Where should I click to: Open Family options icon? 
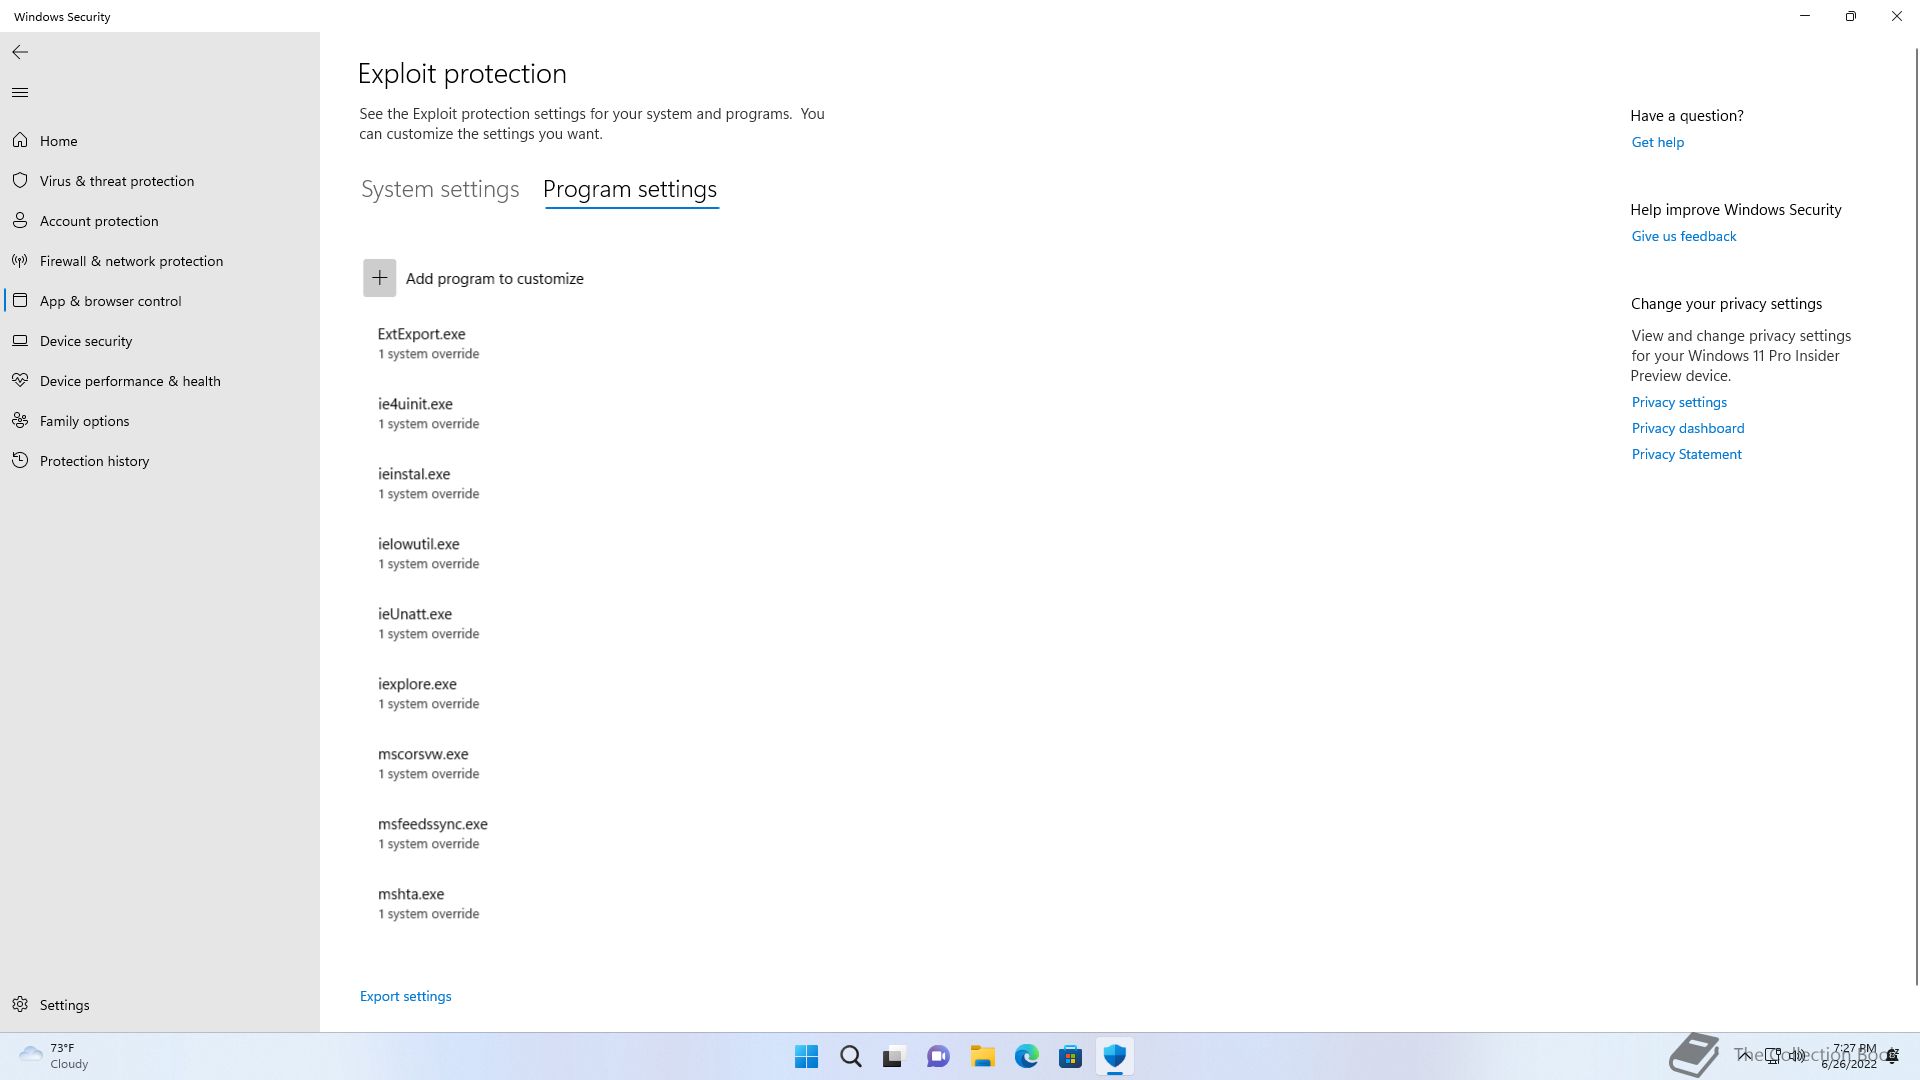[20, 421]
